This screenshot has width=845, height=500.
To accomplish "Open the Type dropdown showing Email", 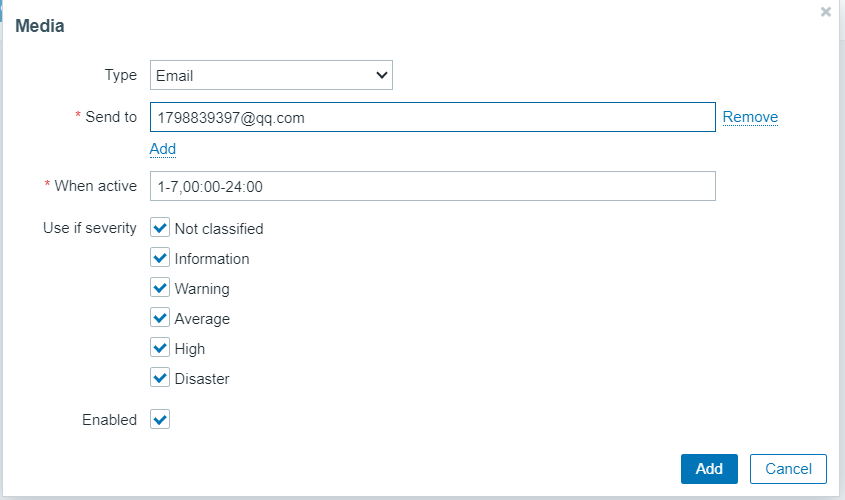I will point(271,75).
